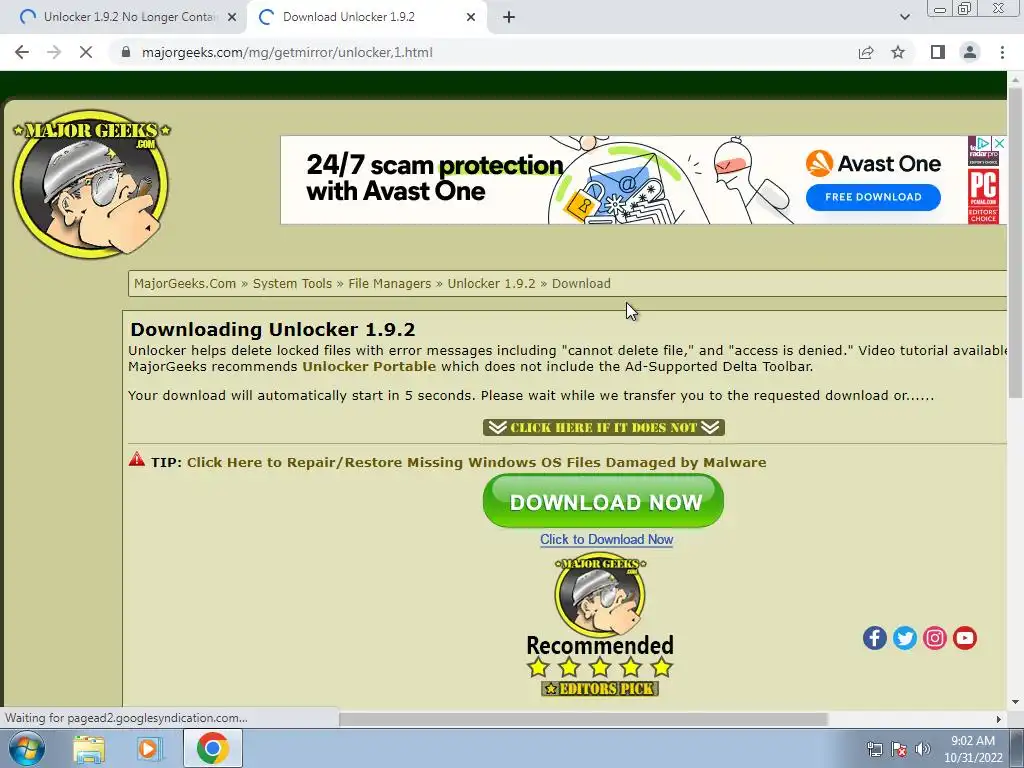Go to File Managers breadcrumb
The image size is (1024, 768).
[x=389, y=283]
